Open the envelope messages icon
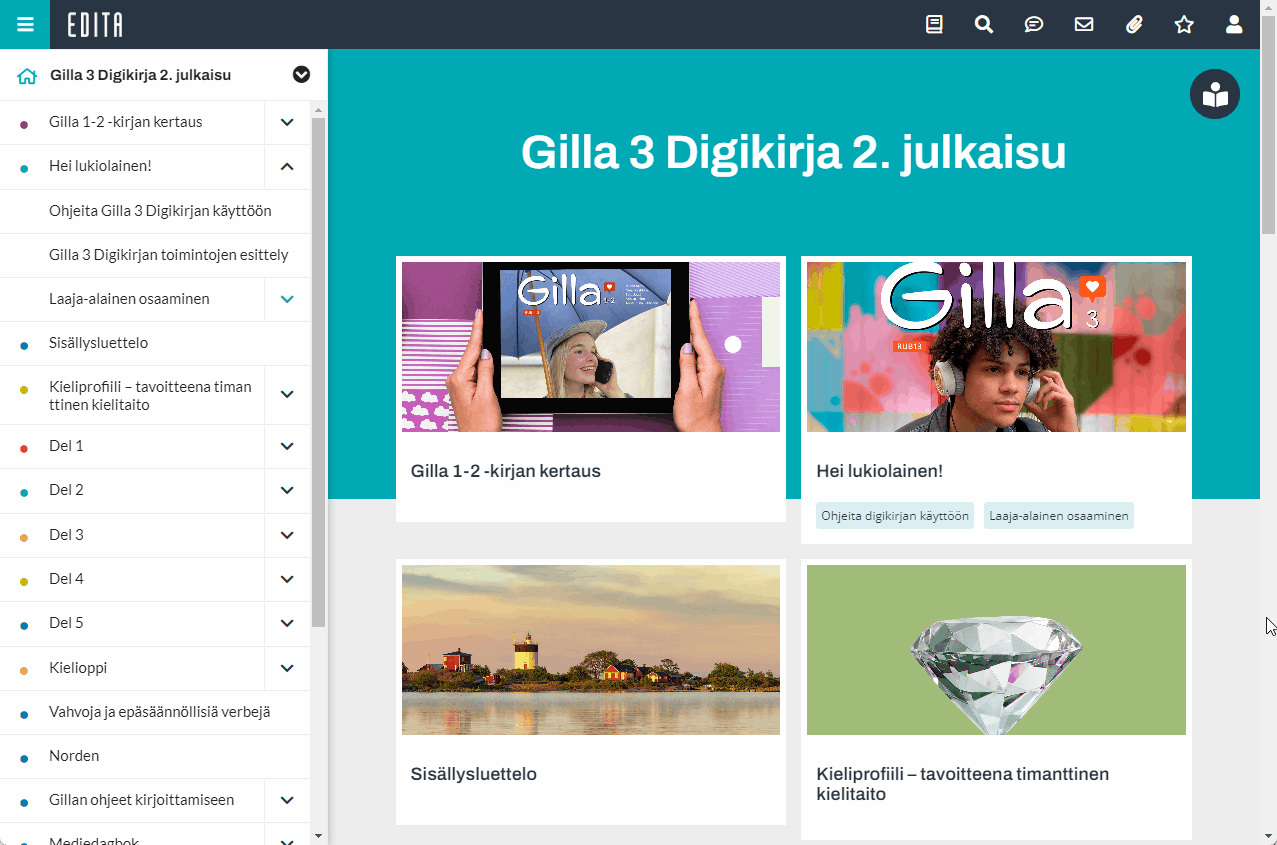Viewport: 1277px width, 845px height. click(1084, 24)
